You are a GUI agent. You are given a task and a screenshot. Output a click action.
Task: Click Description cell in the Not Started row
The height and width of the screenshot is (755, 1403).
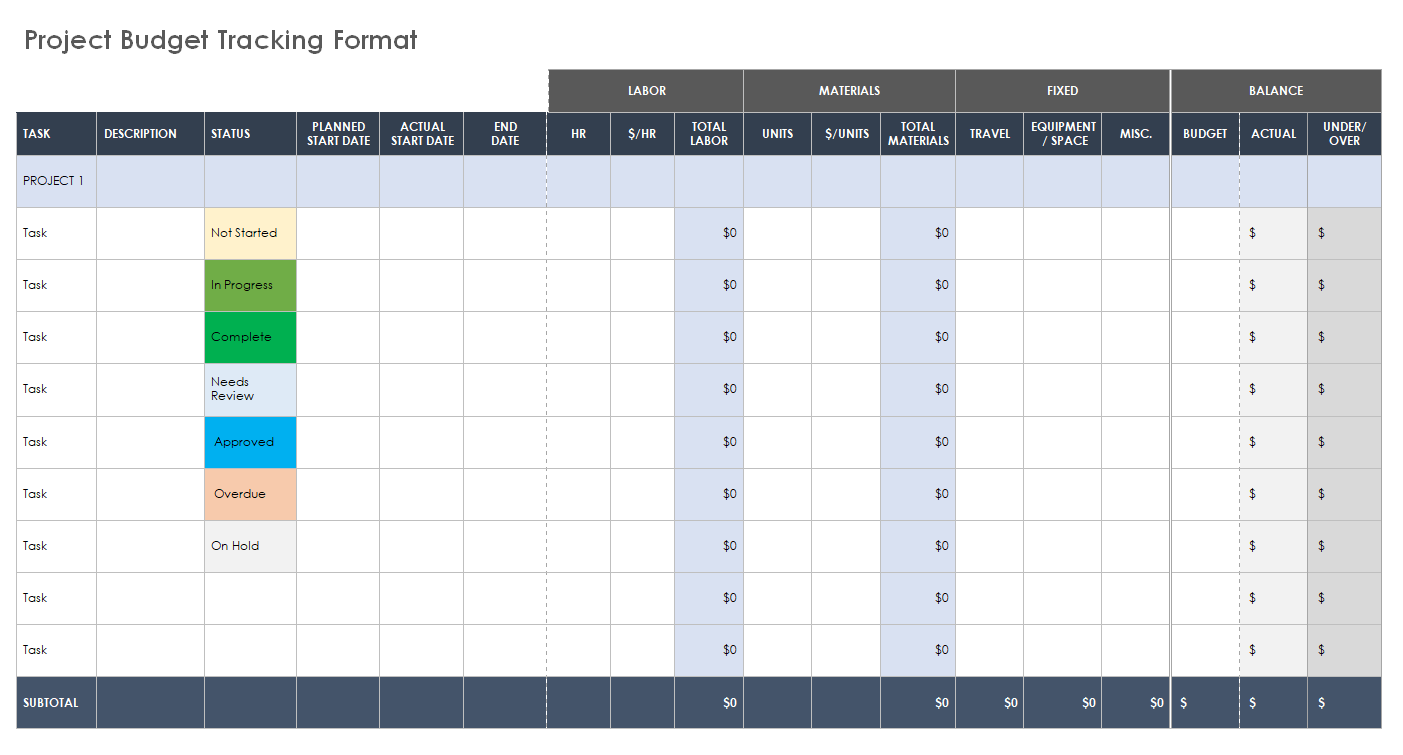(150, 233)
